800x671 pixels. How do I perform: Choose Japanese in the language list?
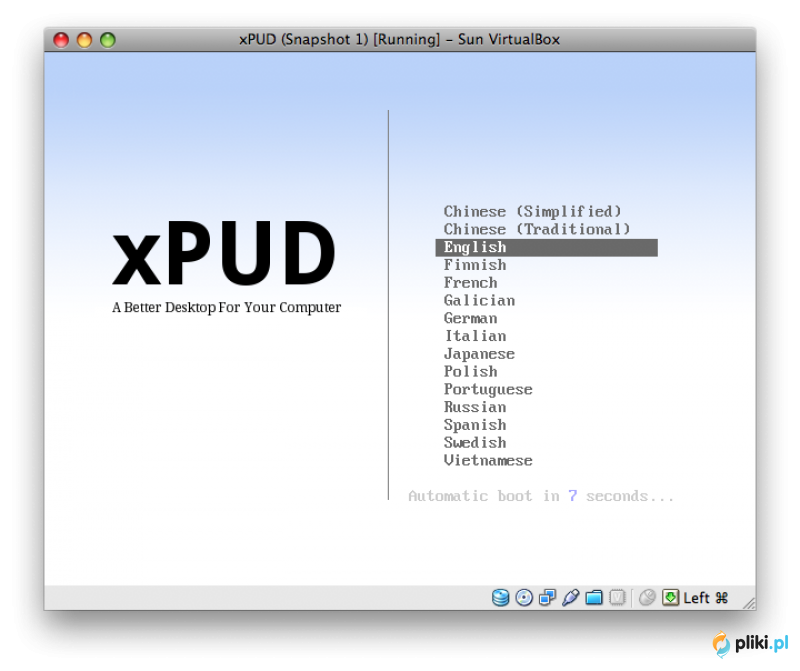(x=480, y=354)
